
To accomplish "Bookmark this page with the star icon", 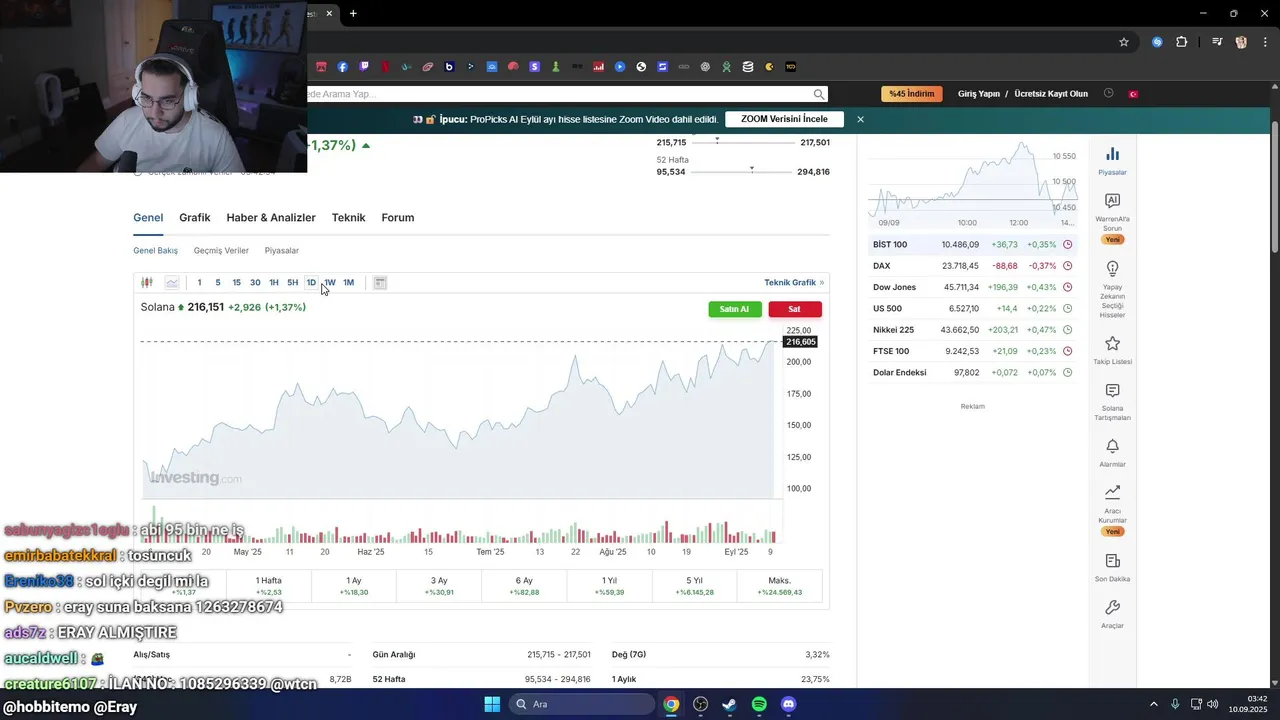I will (1124, 42).
